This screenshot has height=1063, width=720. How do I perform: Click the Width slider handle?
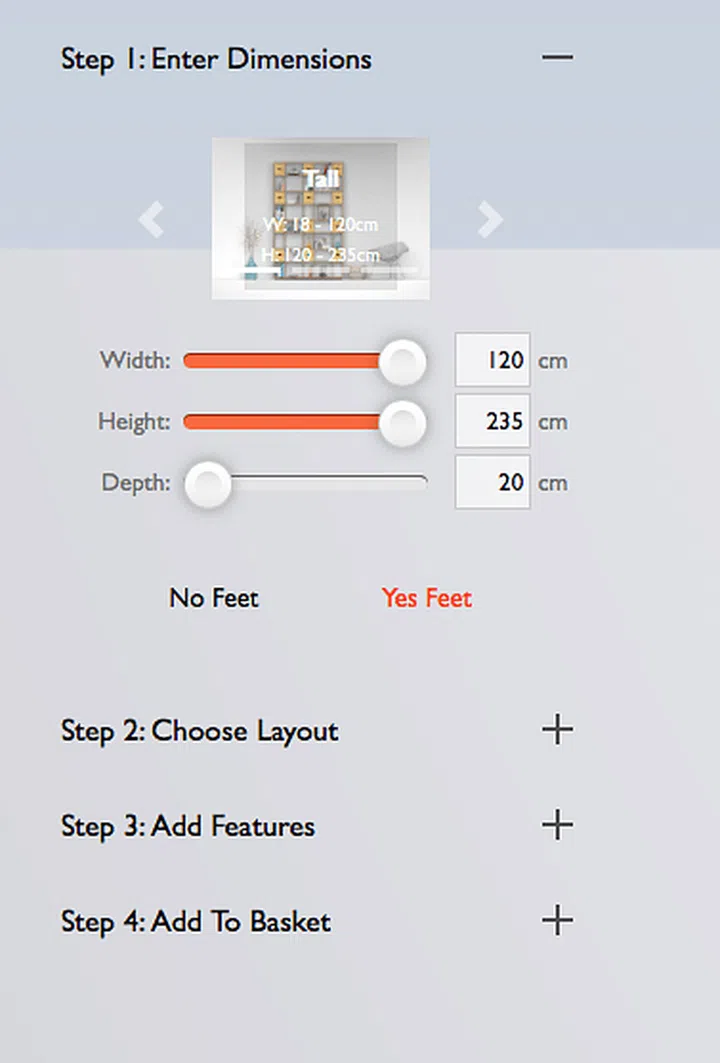(402, 361)
